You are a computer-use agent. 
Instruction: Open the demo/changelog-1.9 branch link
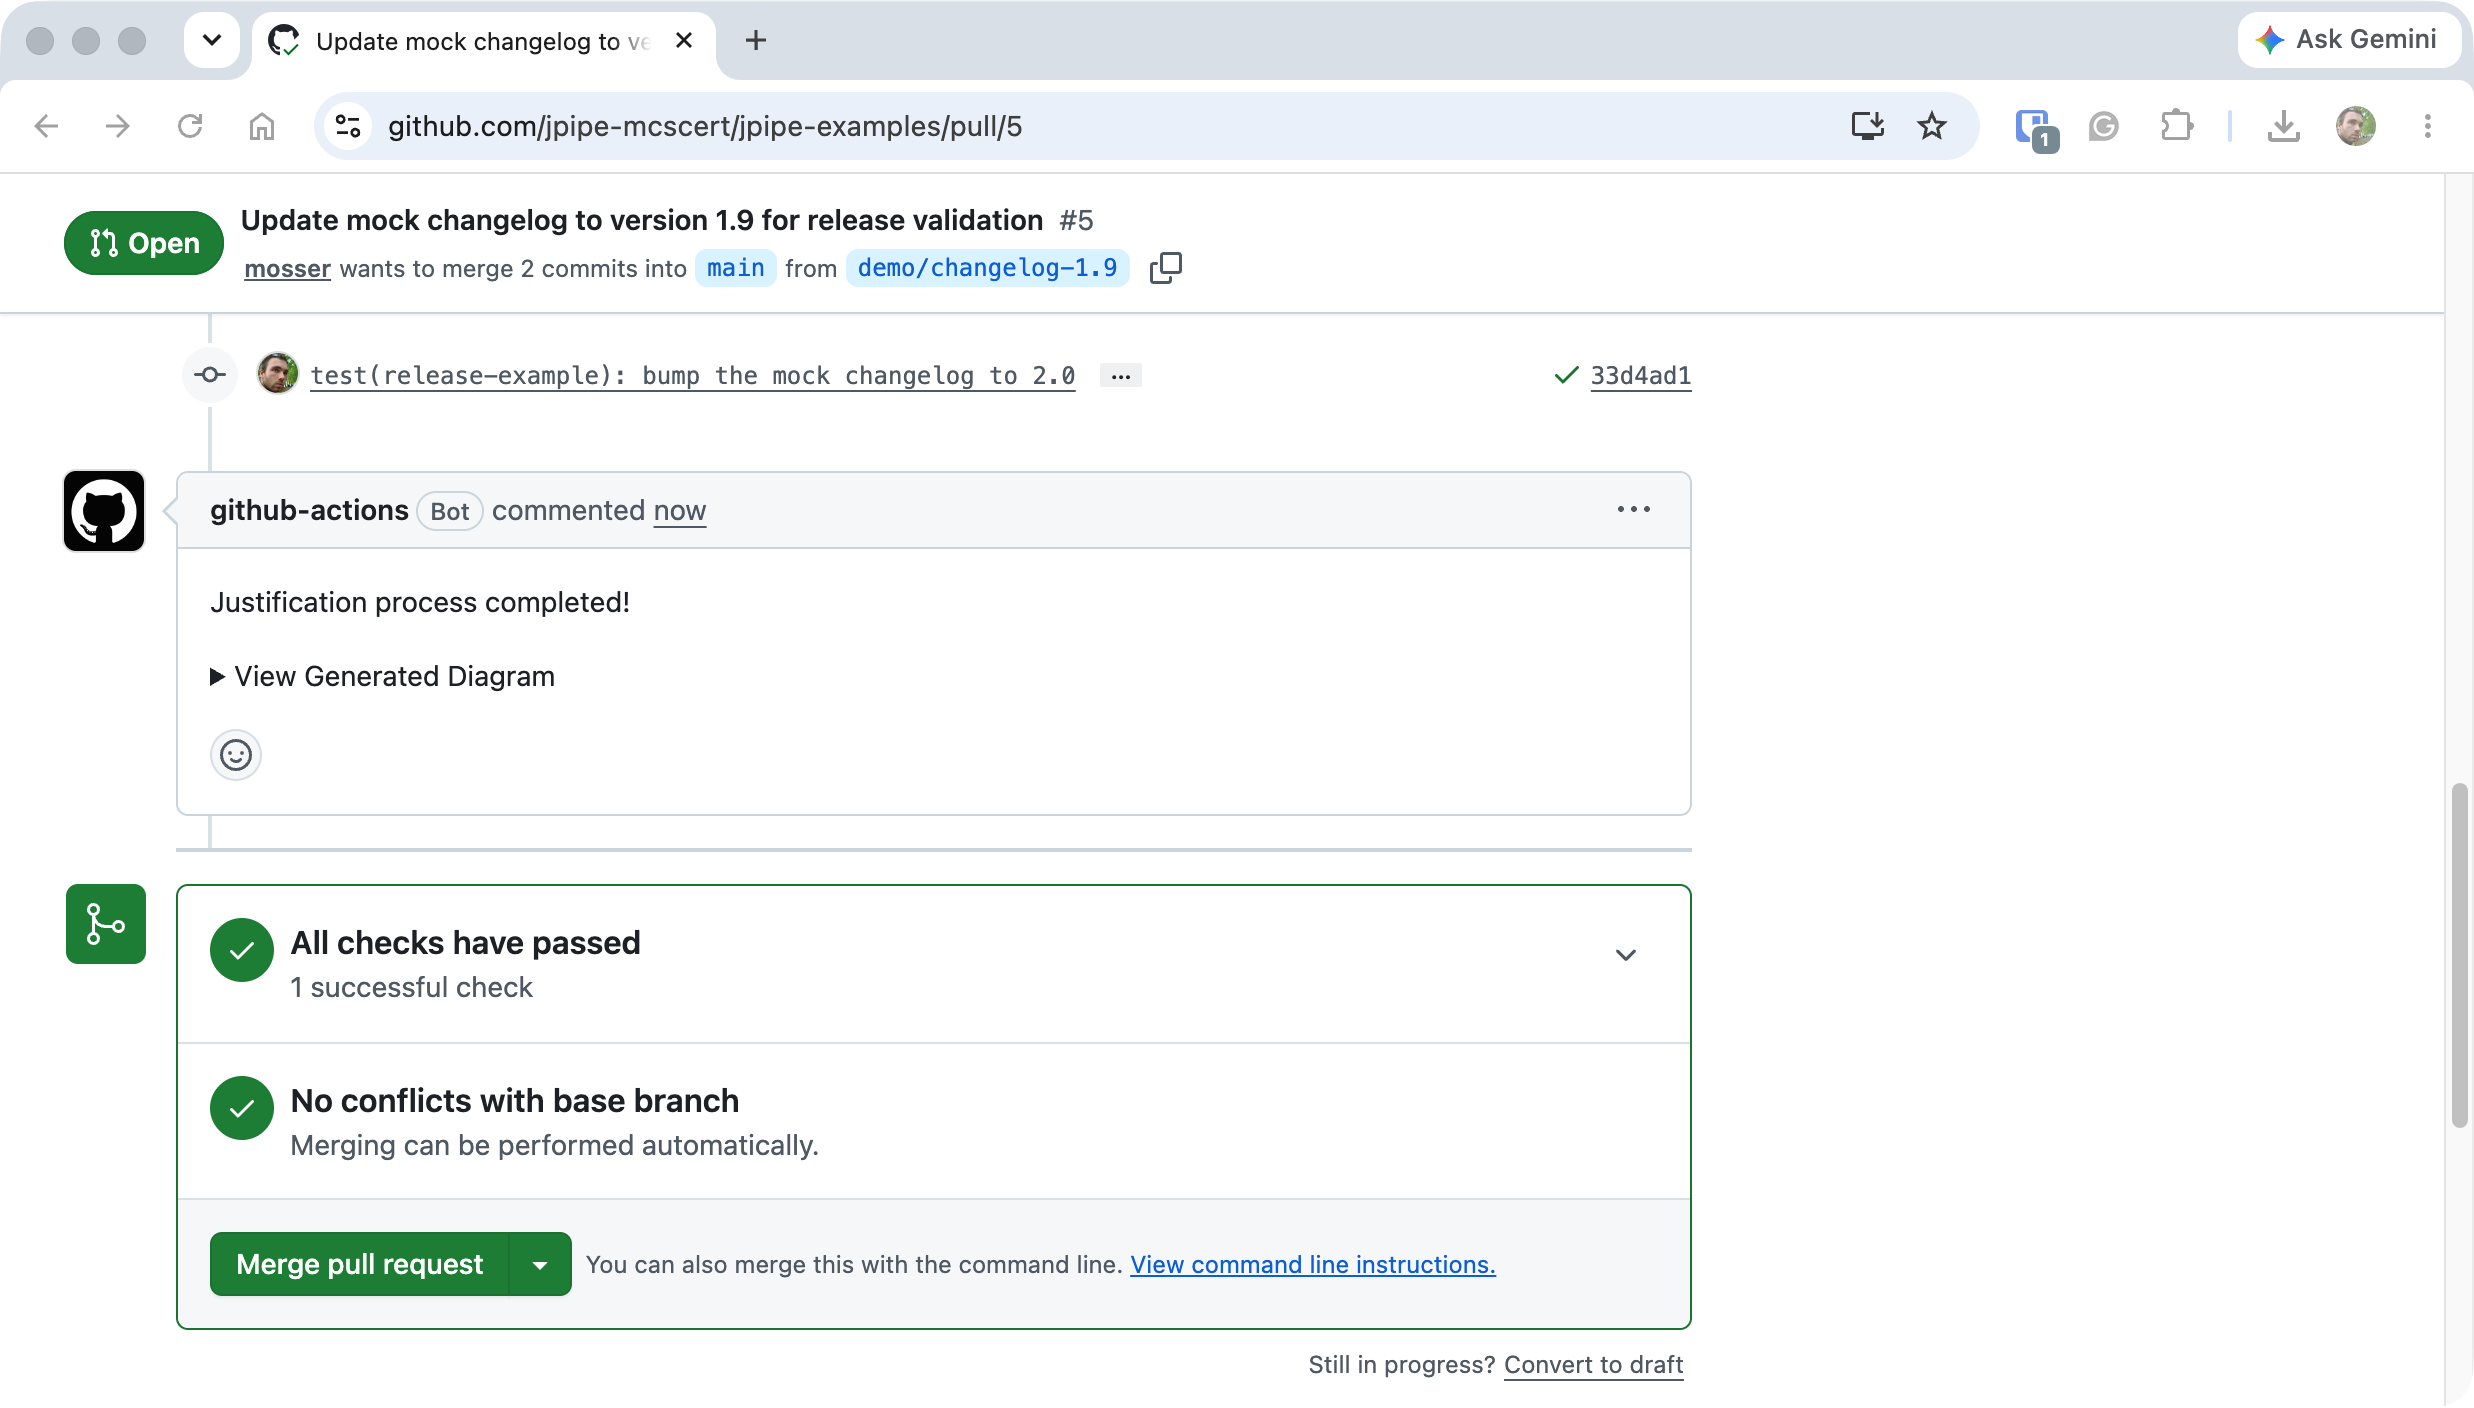988,268
